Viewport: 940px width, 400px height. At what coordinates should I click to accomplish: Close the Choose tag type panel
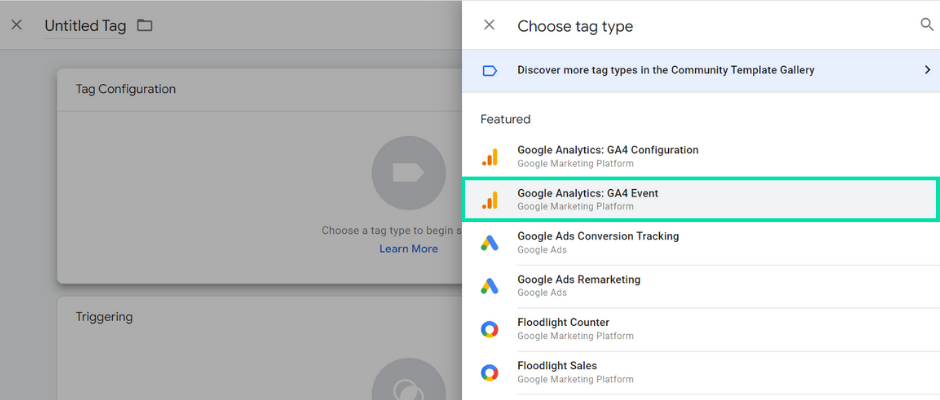[x=489, y=25]
